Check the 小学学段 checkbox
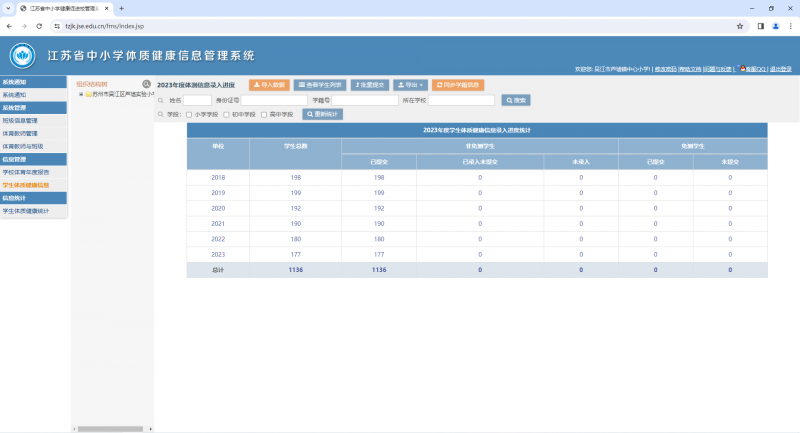This screenshot has height=433, width=800. (x=189, y=114)
